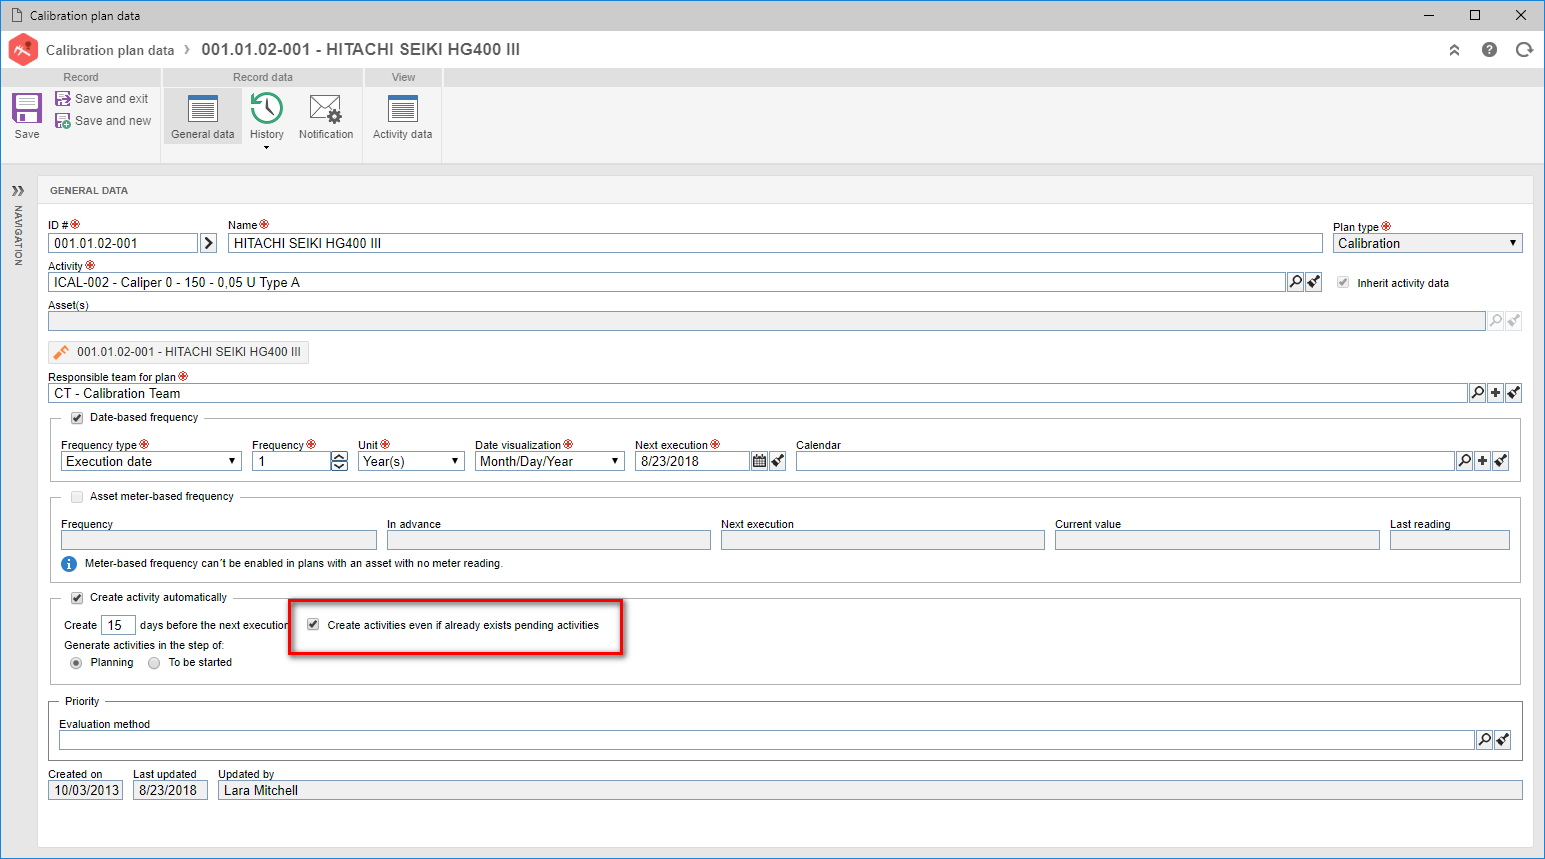The image size is (1545, 859).
Task: Open the Activity data view
Action: tap(403, 116)
